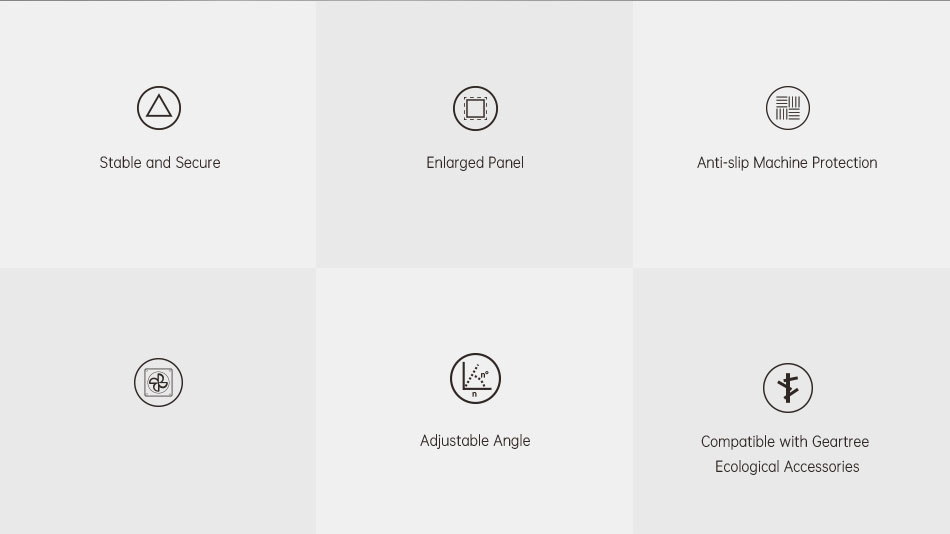Choose the Geartree Ecological Accessories tile
Image resolution: width=950 pixels, height=534 pixels.
[791, 401]
